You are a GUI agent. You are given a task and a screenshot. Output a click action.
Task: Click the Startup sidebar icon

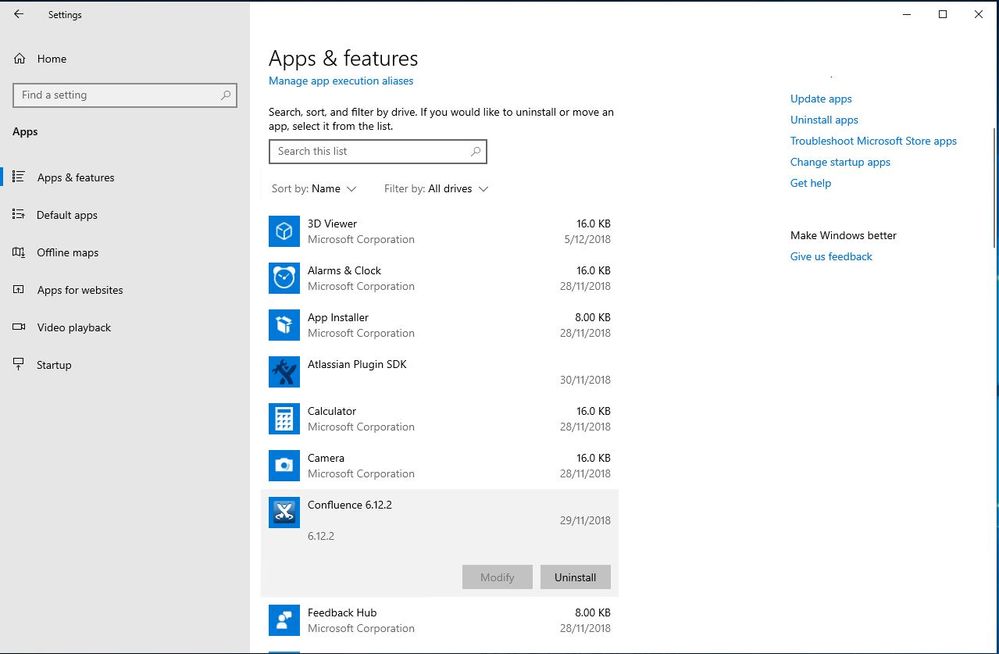coord(18,364)
